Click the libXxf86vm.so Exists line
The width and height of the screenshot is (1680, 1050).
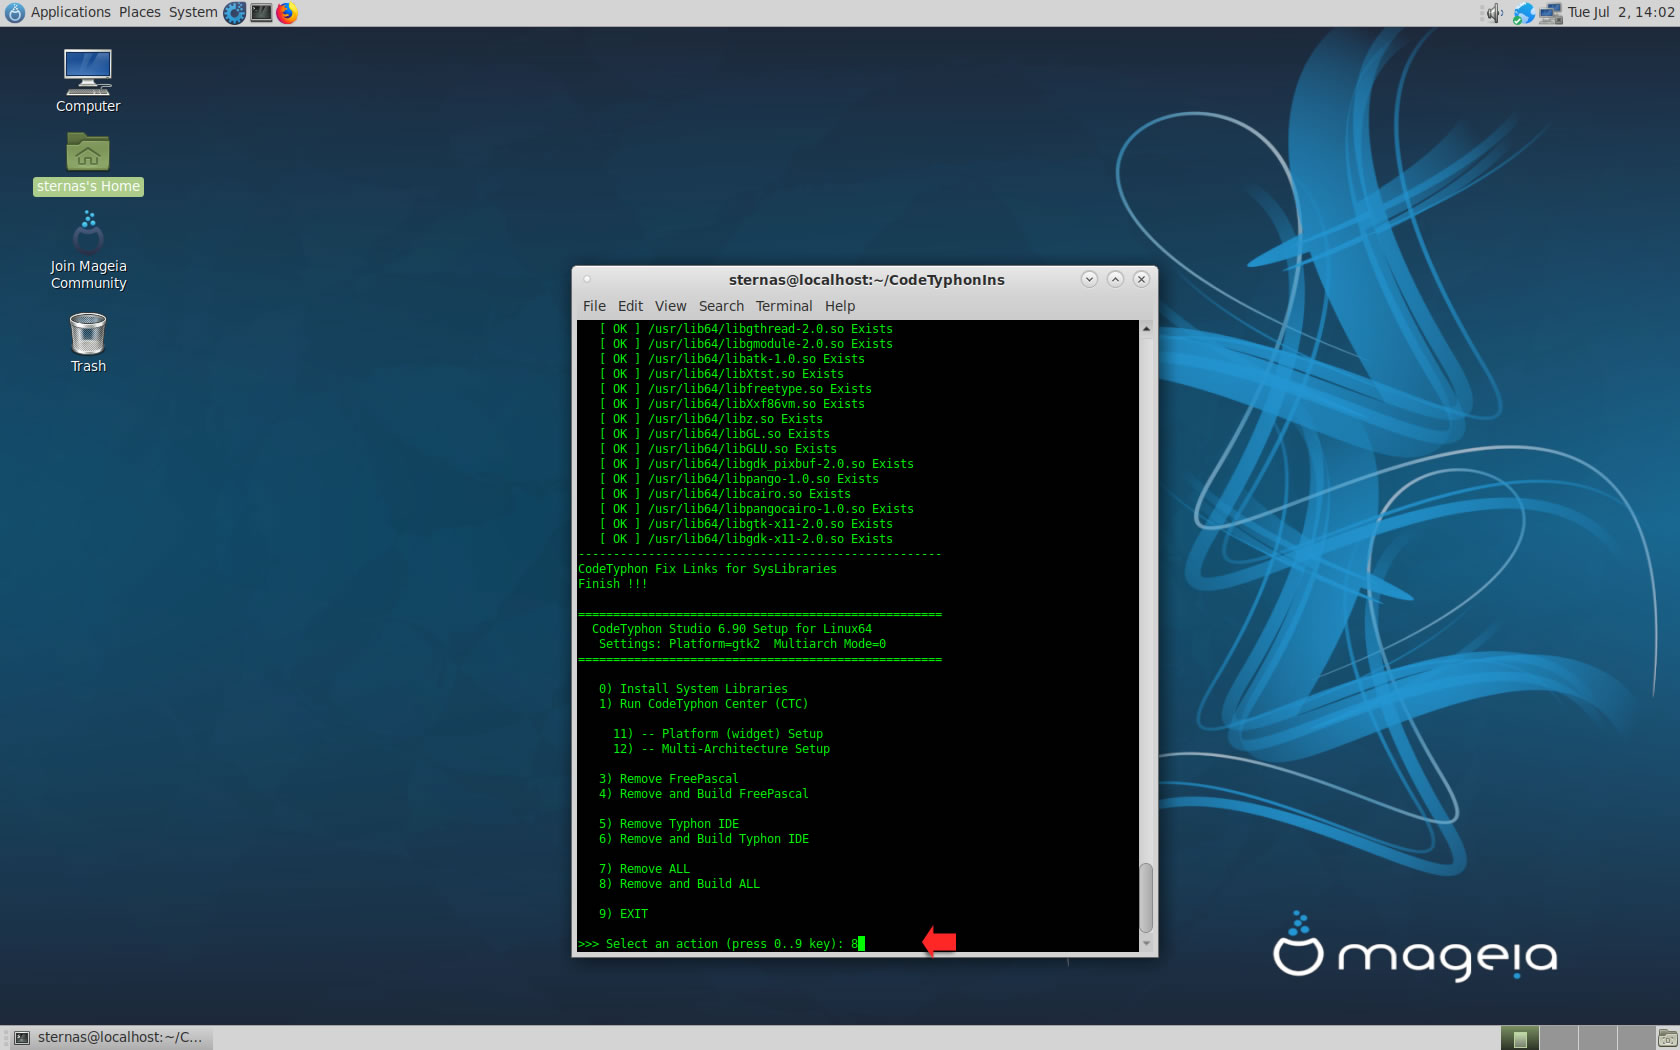(732, 404)
